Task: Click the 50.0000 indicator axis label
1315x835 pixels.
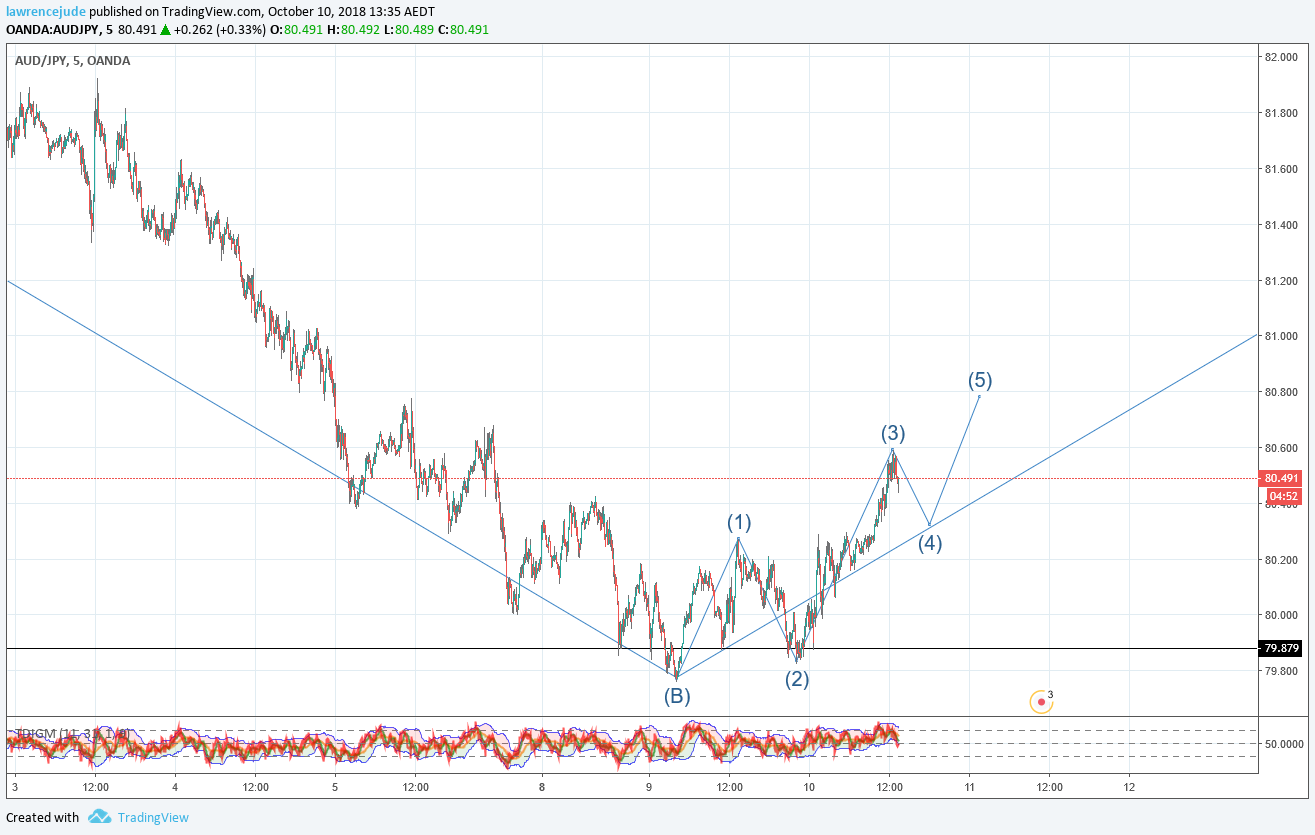Action: [x=1283, y=744]
